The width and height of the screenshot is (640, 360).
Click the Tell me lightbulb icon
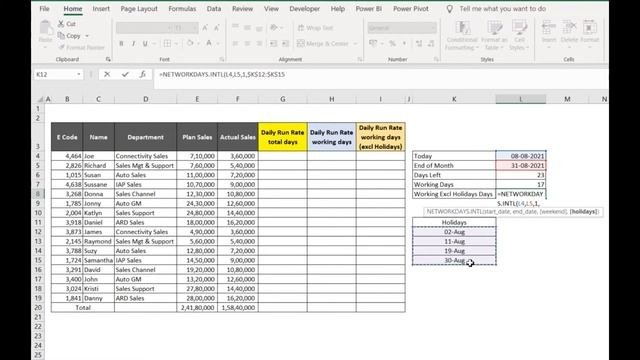point(449,9)
